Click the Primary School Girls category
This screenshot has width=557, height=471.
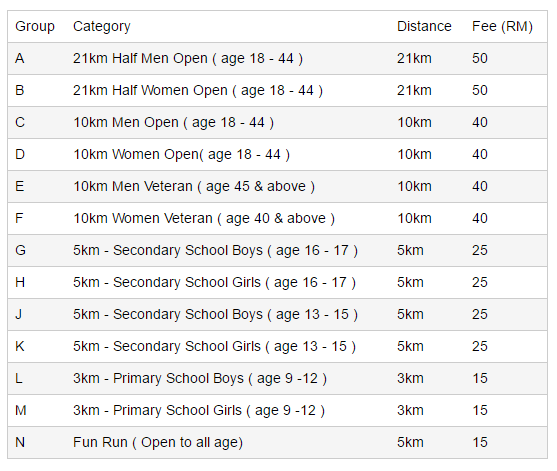tap(199, 410)
